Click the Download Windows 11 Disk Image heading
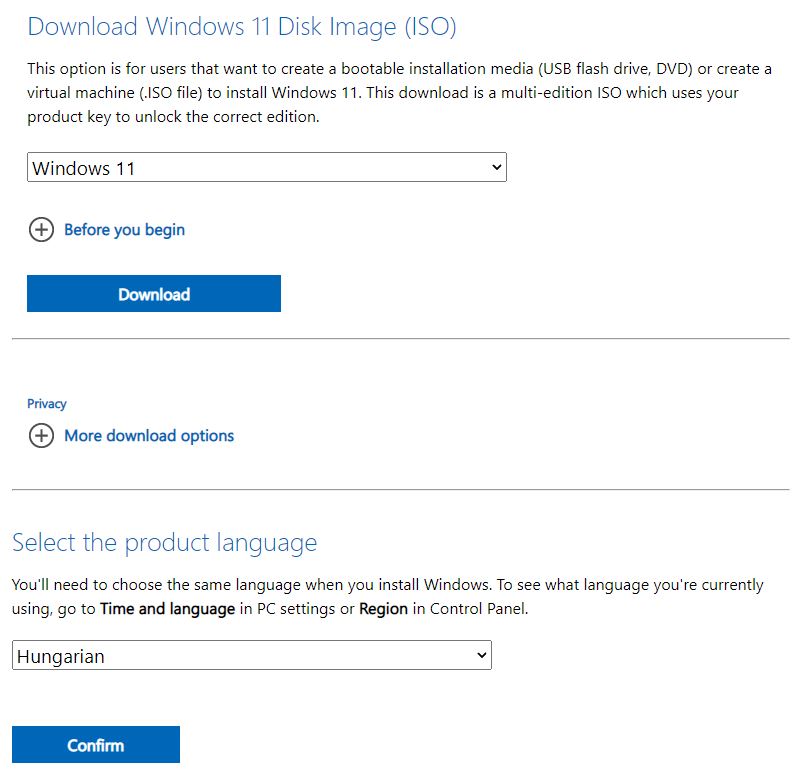This screenshot has height=780, width=806. coord(242,27)
